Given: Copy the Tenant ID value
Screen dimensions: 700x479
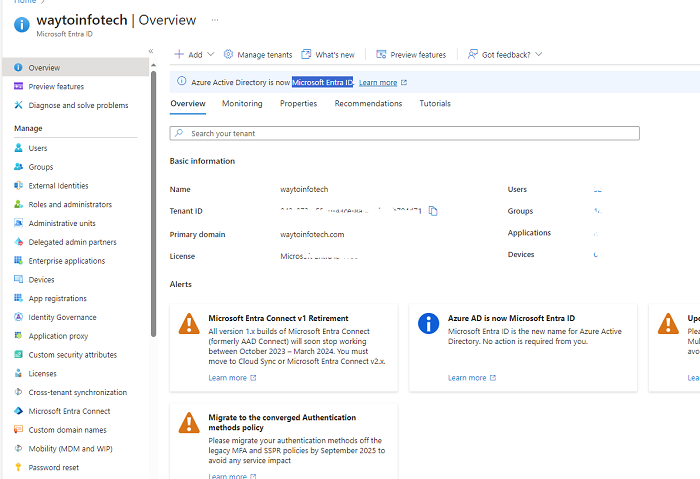Looking at the screenshot, I should pos(433,211).
